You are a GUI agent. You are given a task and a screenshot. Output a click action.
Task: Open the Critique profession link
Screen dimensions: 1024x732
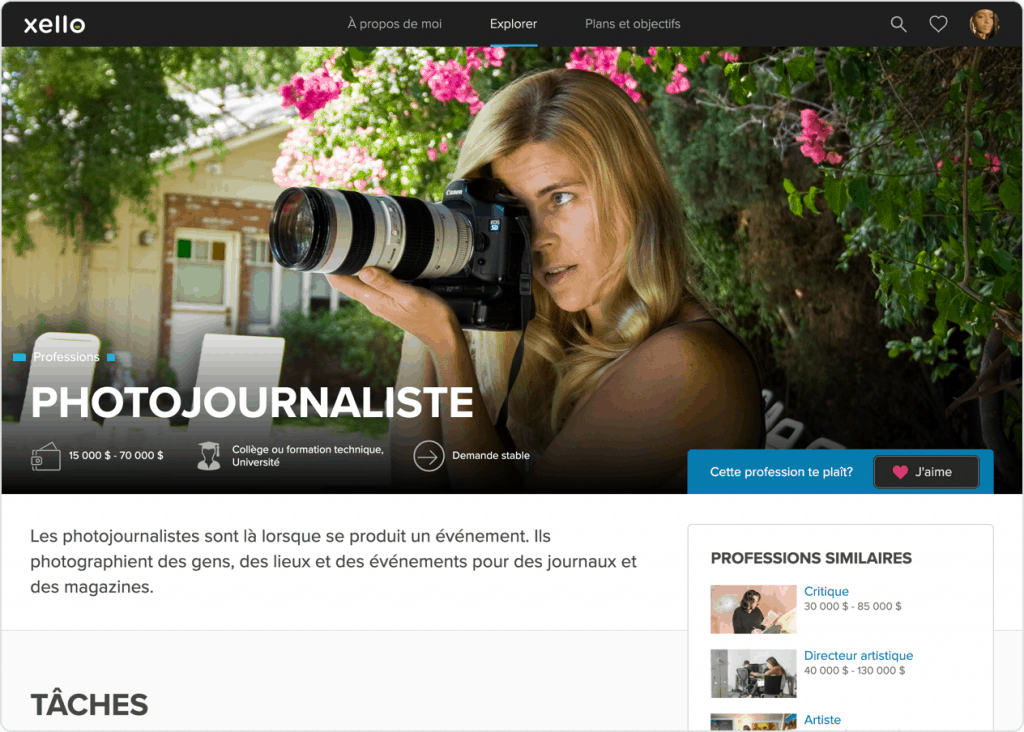click(826, 591)
